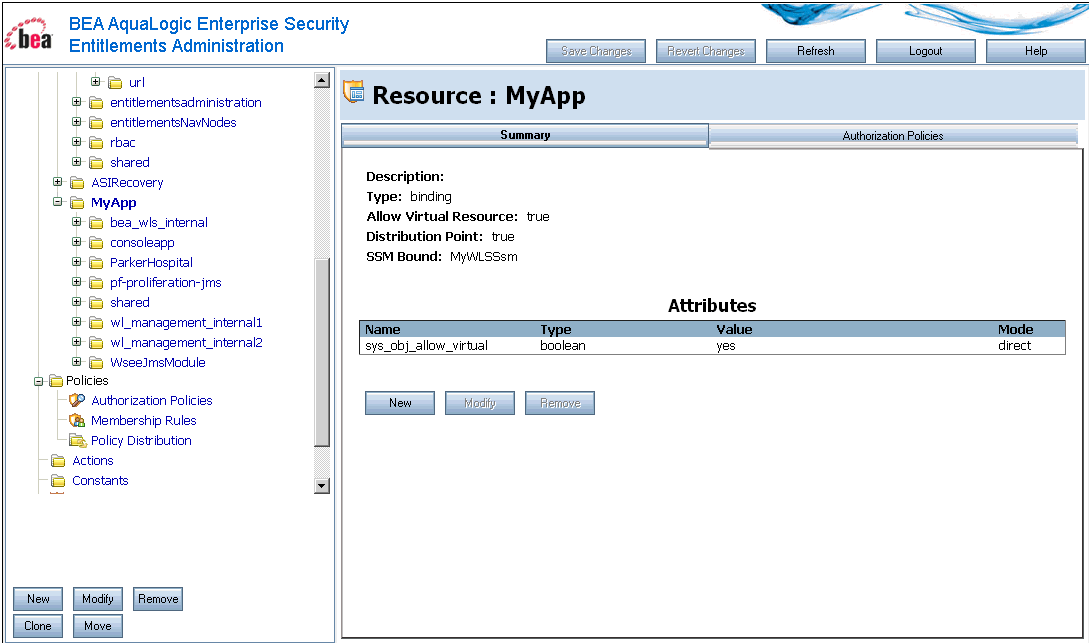Click the Save Changes button
This screenshot has height=644, width=1092.
pos(596,51)
